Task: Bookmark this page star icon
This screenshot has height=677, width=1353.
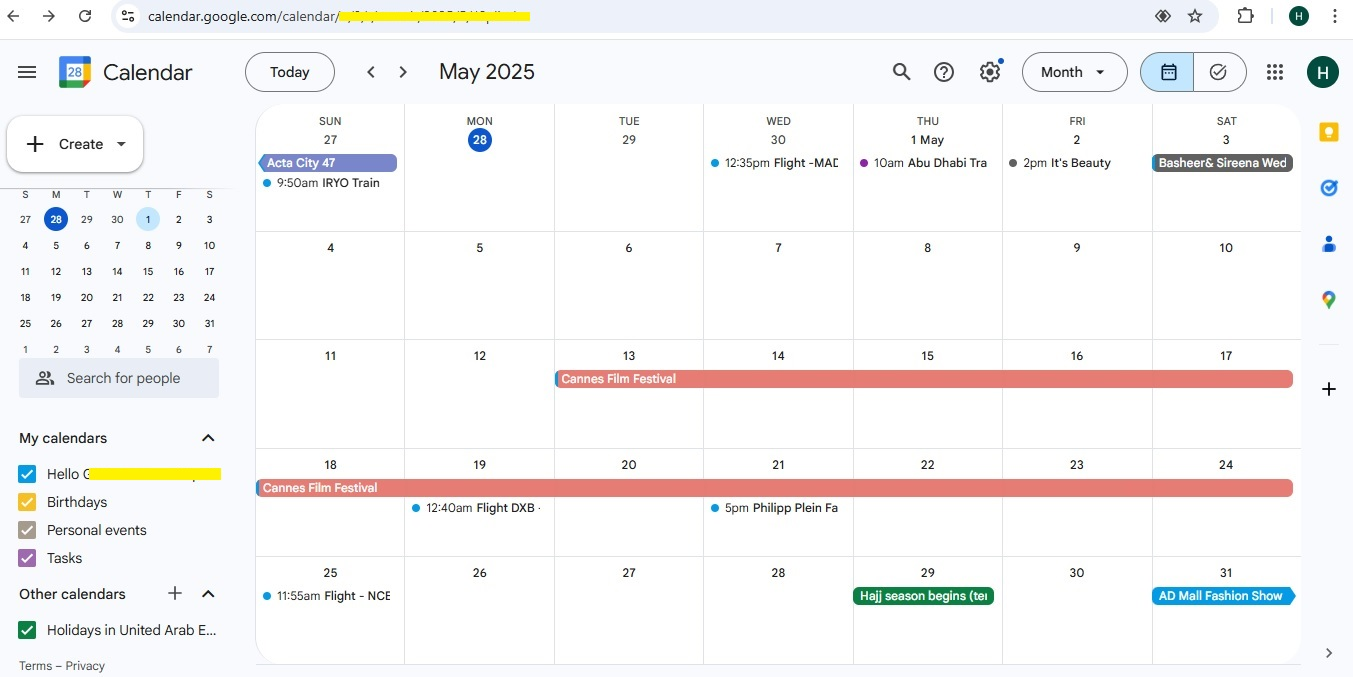Action: point(1195,16)
